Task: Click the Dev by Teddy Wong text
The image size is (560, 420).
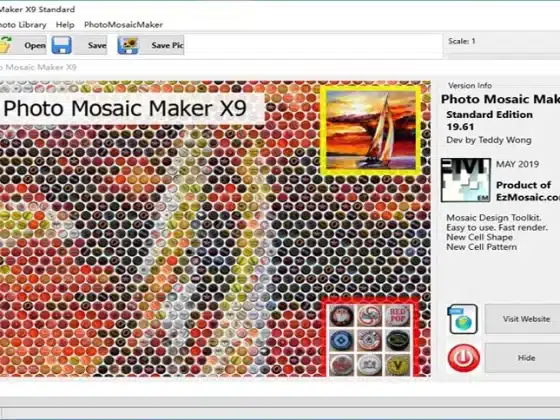Action: coord(489,140)
